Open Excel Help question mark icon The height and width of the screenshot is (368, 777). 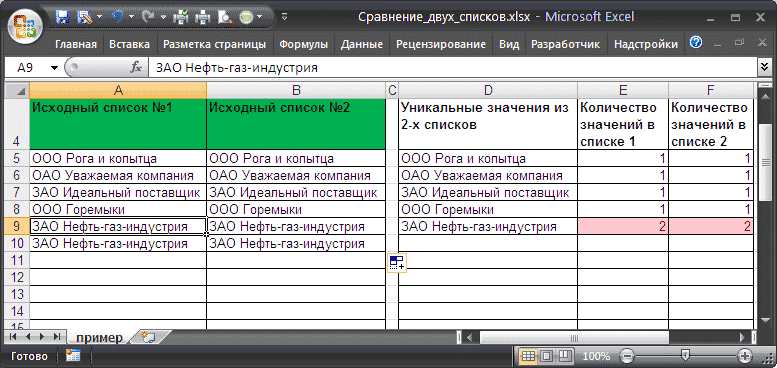click(696, 42)
